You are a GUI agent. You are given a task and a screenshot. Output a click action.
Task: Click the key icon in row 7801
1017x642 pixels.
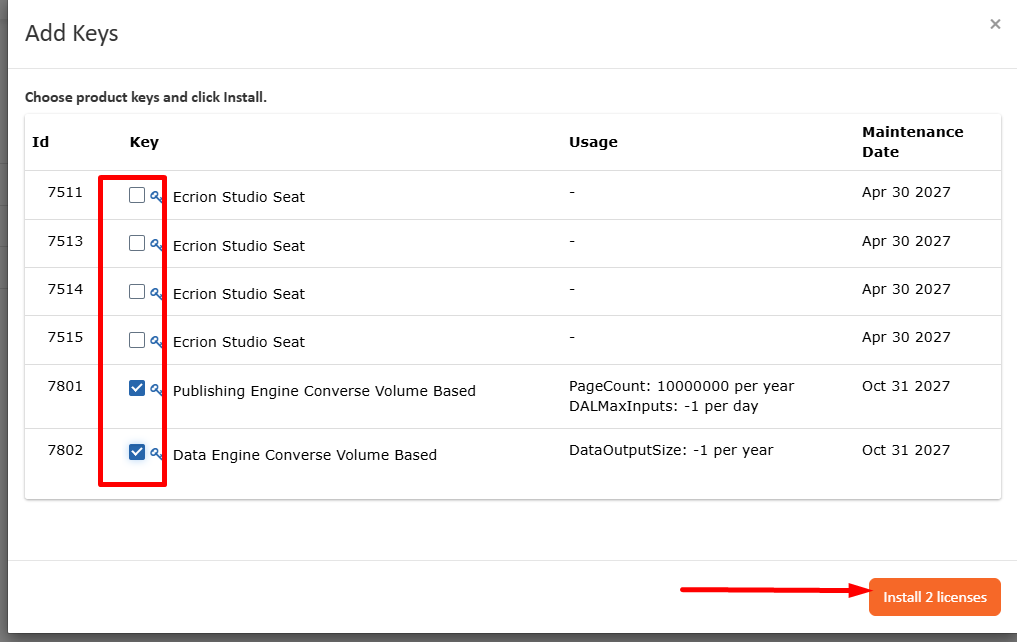pyautogui.click(x=156, y=390)
